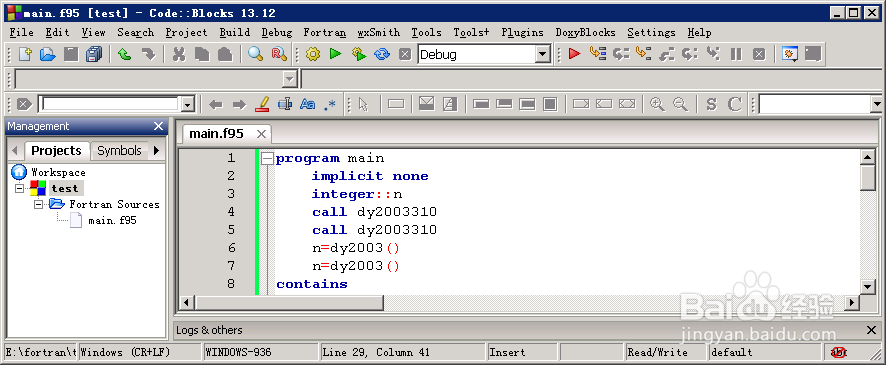Viewport: 886px width, 365px height.
Task: Close the main.f95 editor tab
Action: coord(261,134)
